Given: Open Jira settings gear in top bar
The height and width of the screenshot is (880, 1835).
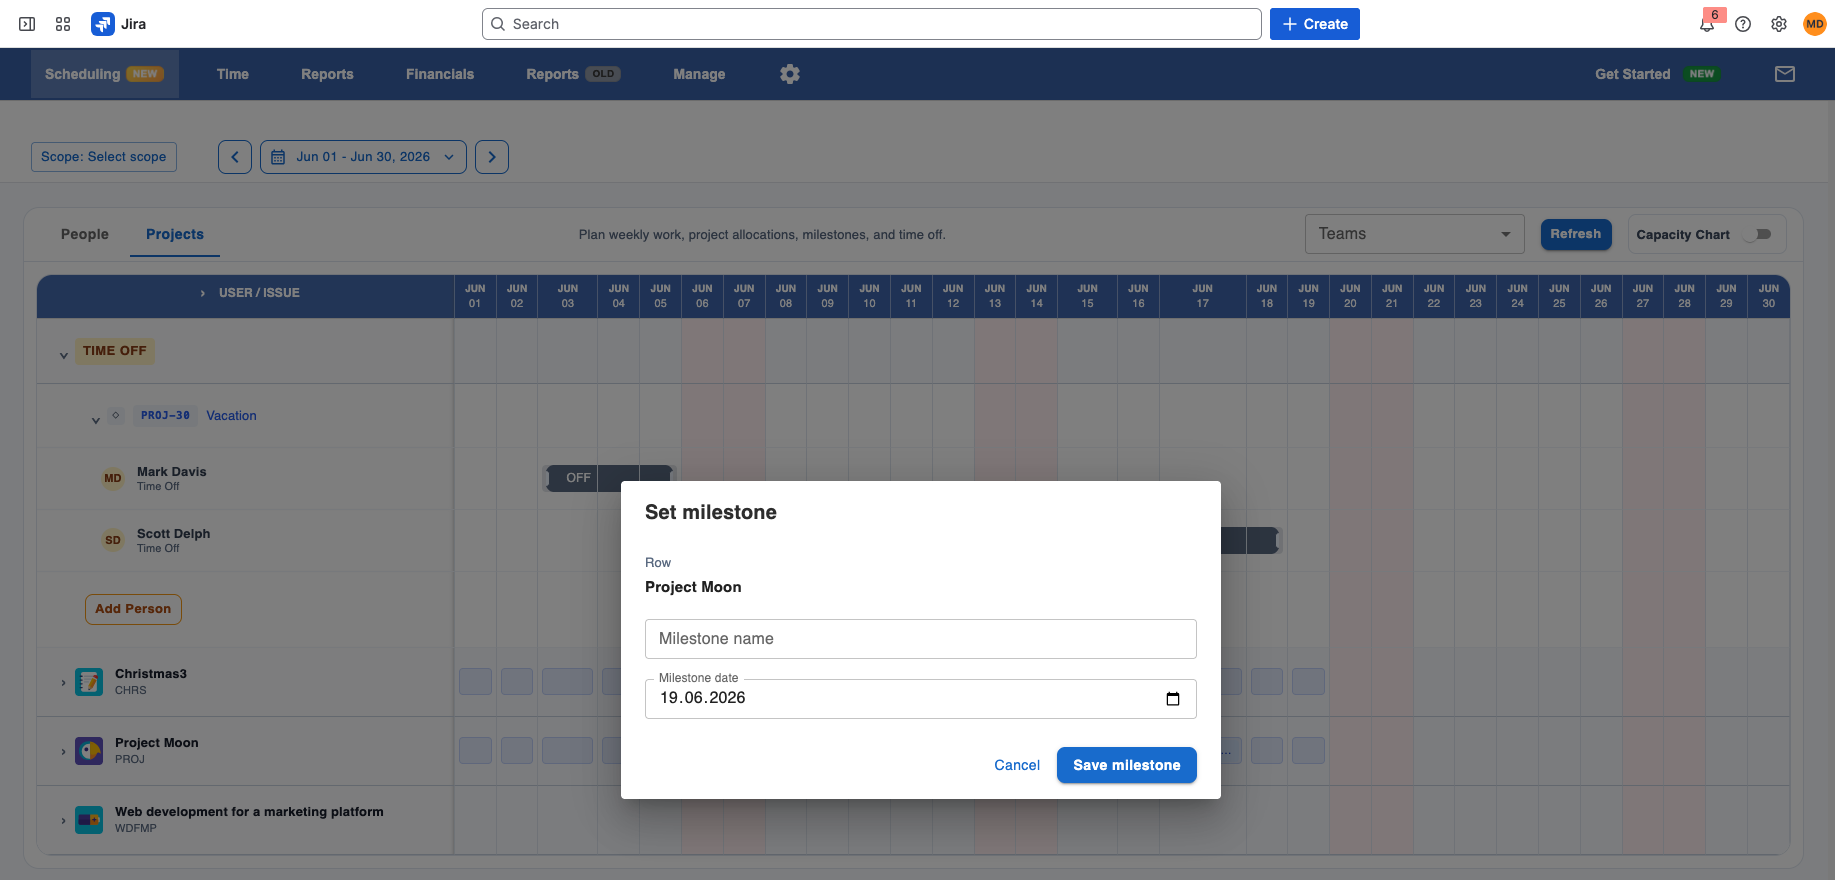Looking at the screenshot, I should point(1779,24).
